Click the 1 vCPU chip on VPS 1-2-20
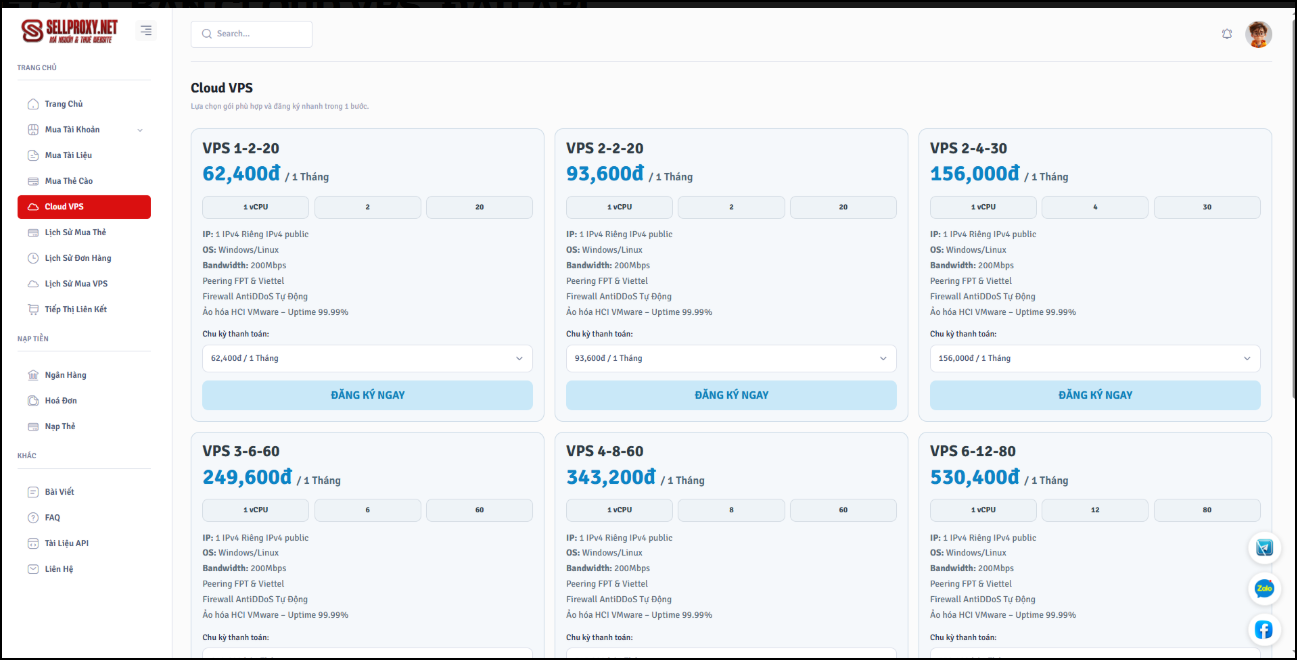This screenshot has width=1297, height=660. point(256,207)
